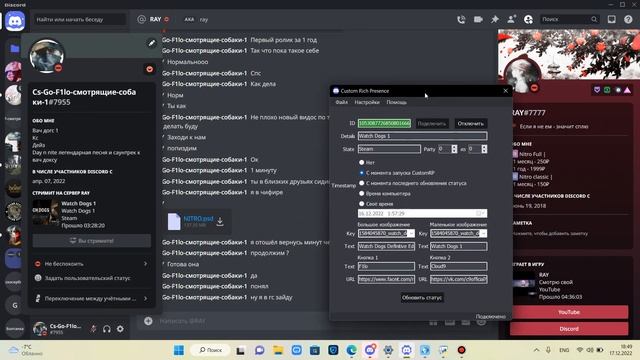This screenshot has width=640, height=360.
Task: Select 'Своё время' timestamp option
Action: [x=361, y=203]
